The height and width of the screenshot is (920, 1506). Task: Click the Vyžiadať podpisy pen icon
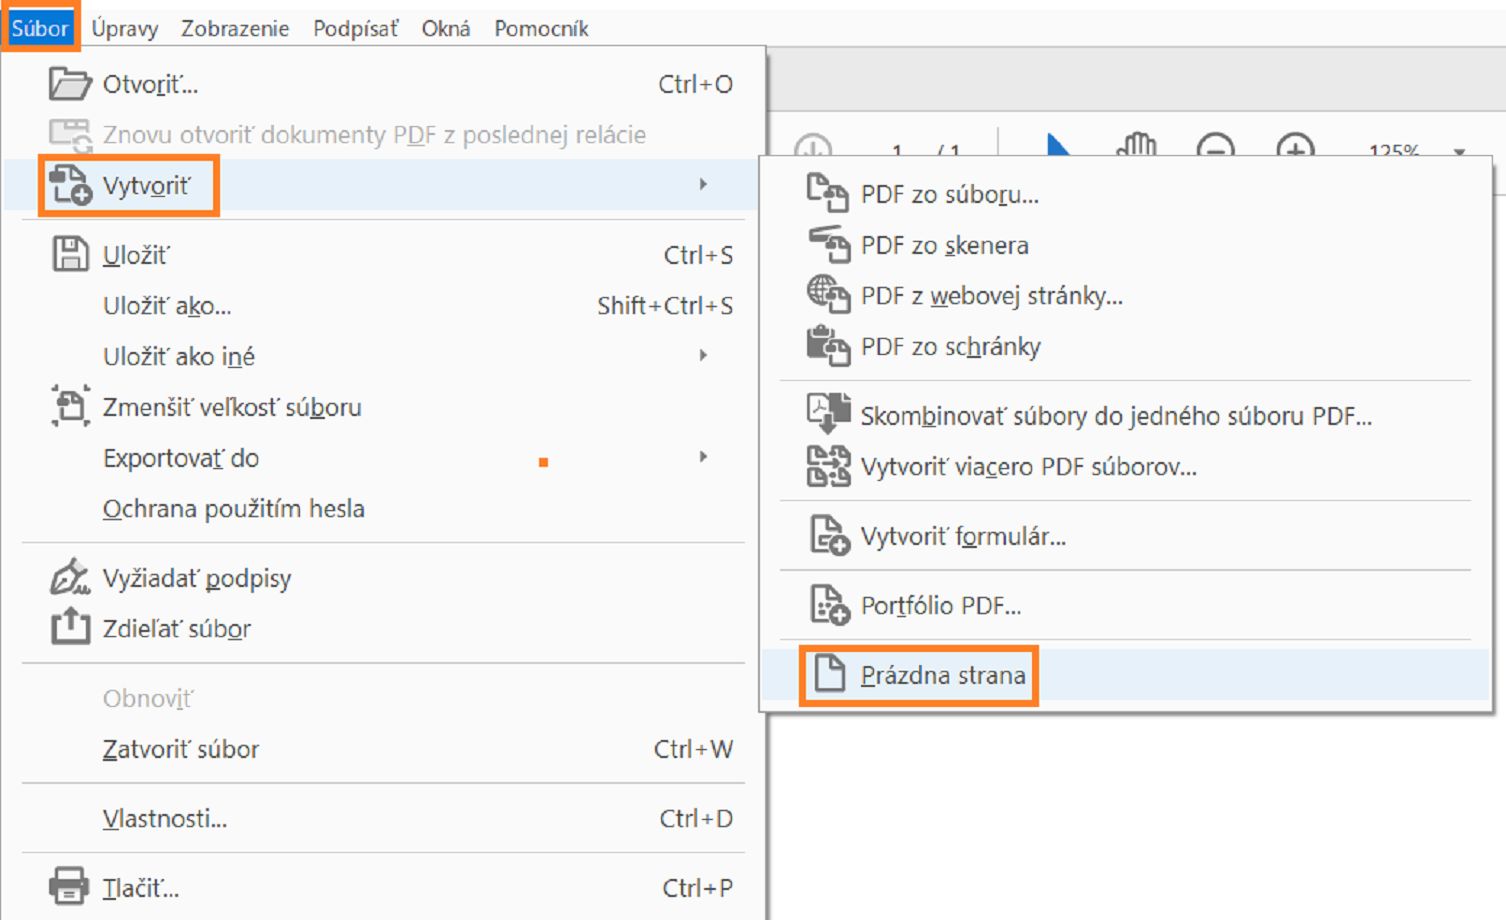pos(69,578)
